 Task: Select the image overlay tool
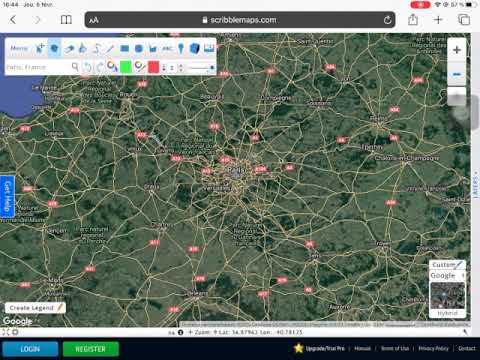(x=209, y=48)
